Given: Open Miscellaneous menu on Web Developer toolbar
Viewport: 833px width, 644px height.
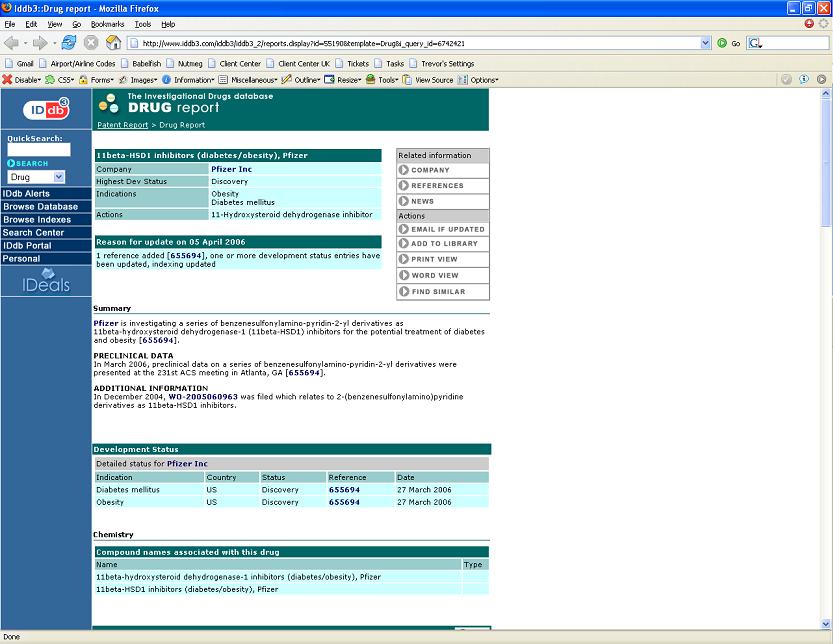Looking at the screenshot, I should [x=248, y=80].
